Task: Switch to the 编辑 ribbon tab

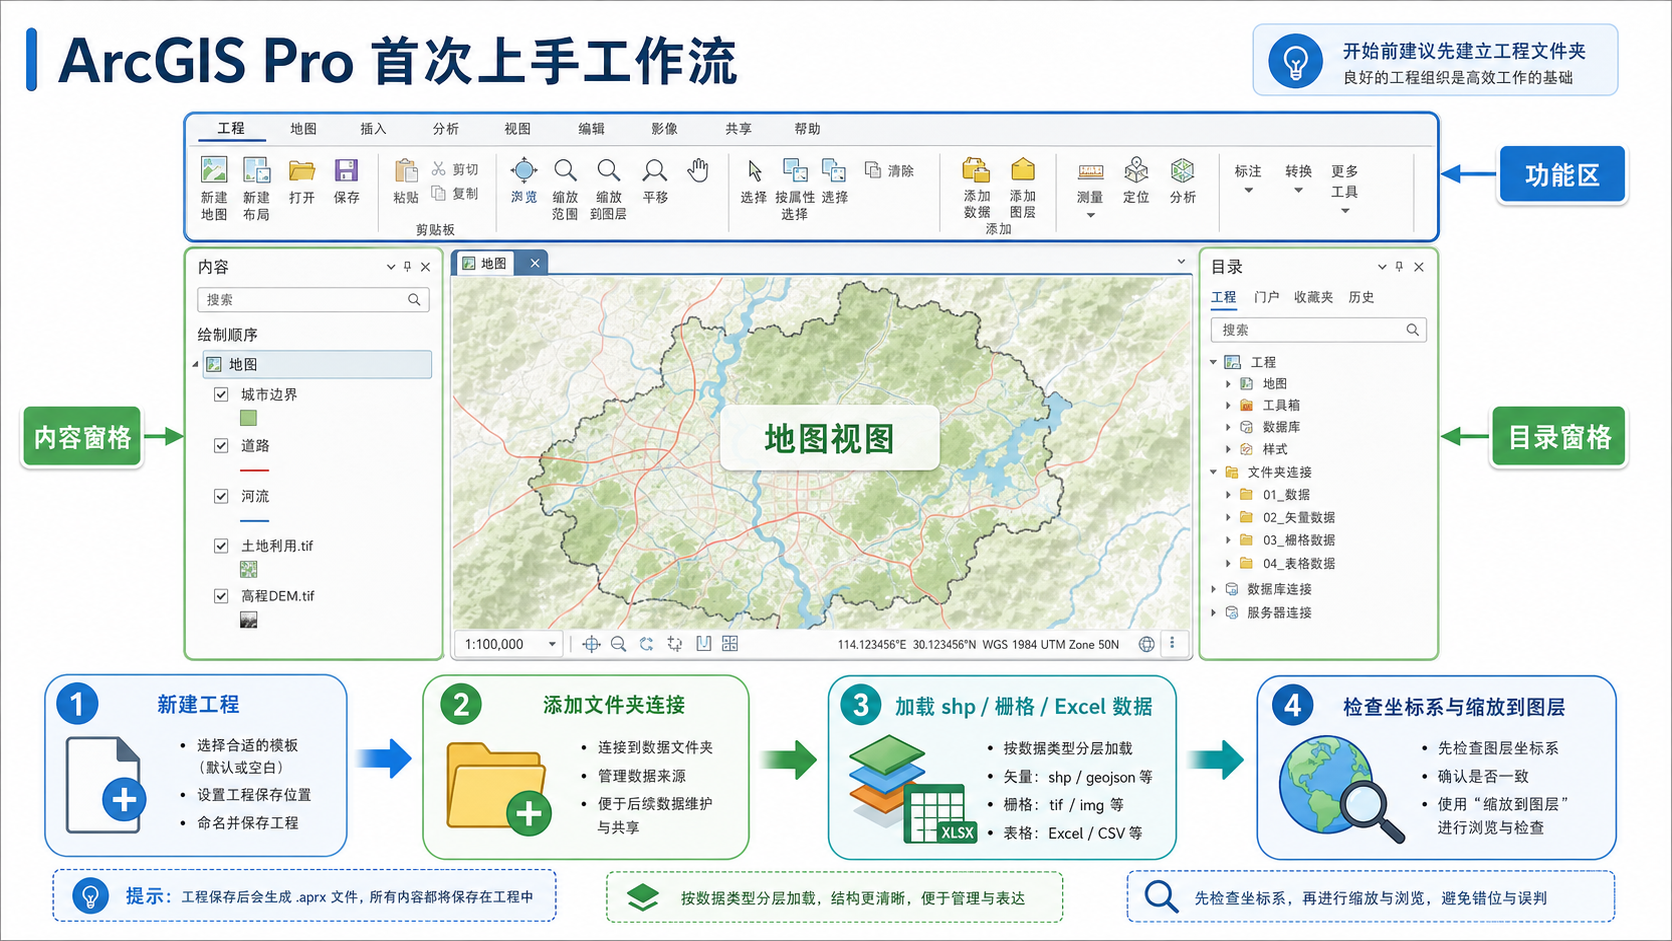Action: [591, 129]
